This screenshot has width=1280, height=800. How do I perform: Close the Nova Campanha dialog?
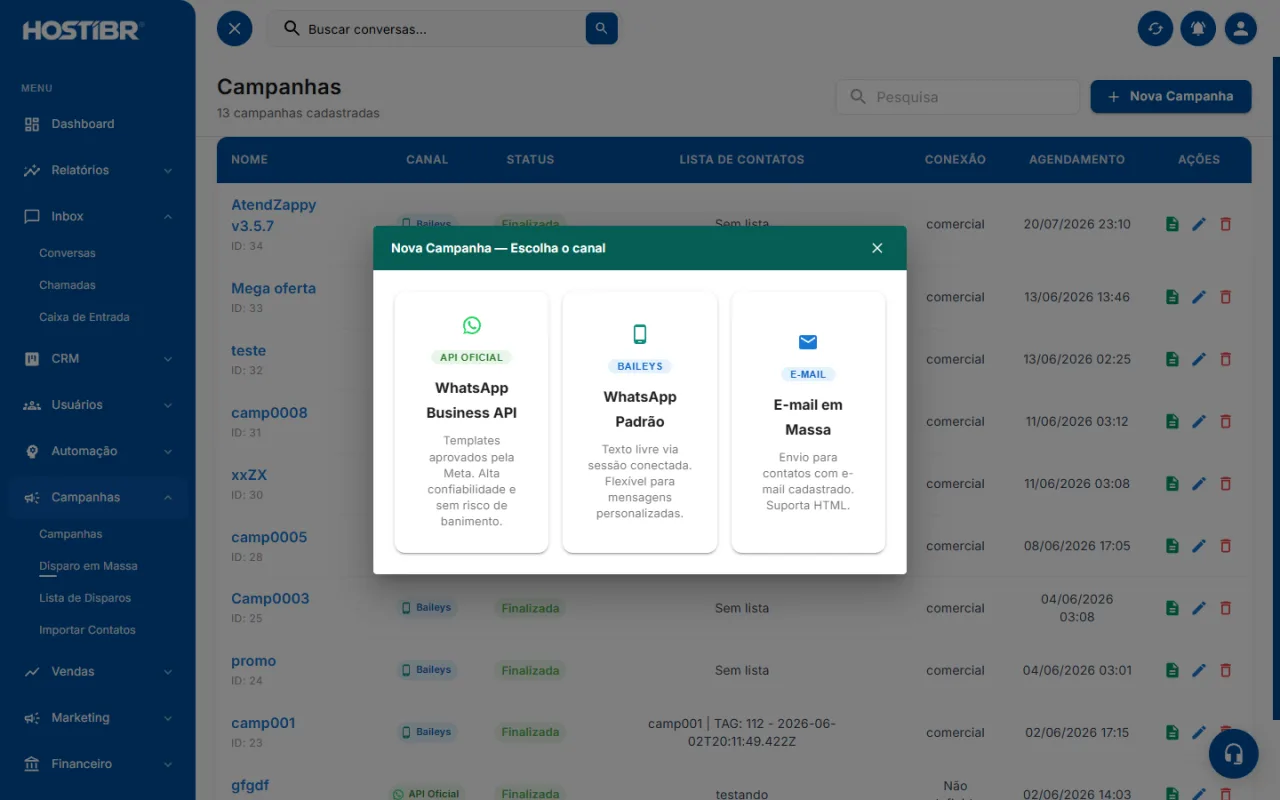[877, 248]
